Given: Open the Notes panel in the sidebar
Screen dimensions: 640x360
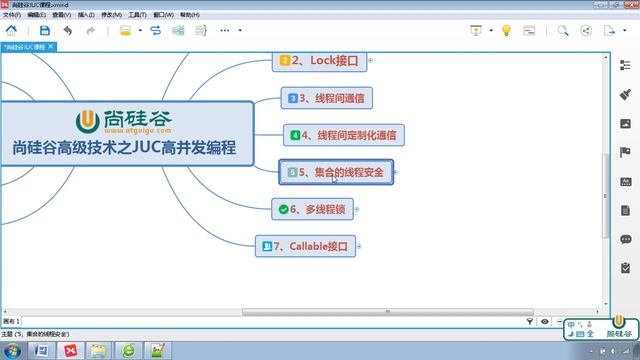Looking at the screenshot, I should pos(625,210).
